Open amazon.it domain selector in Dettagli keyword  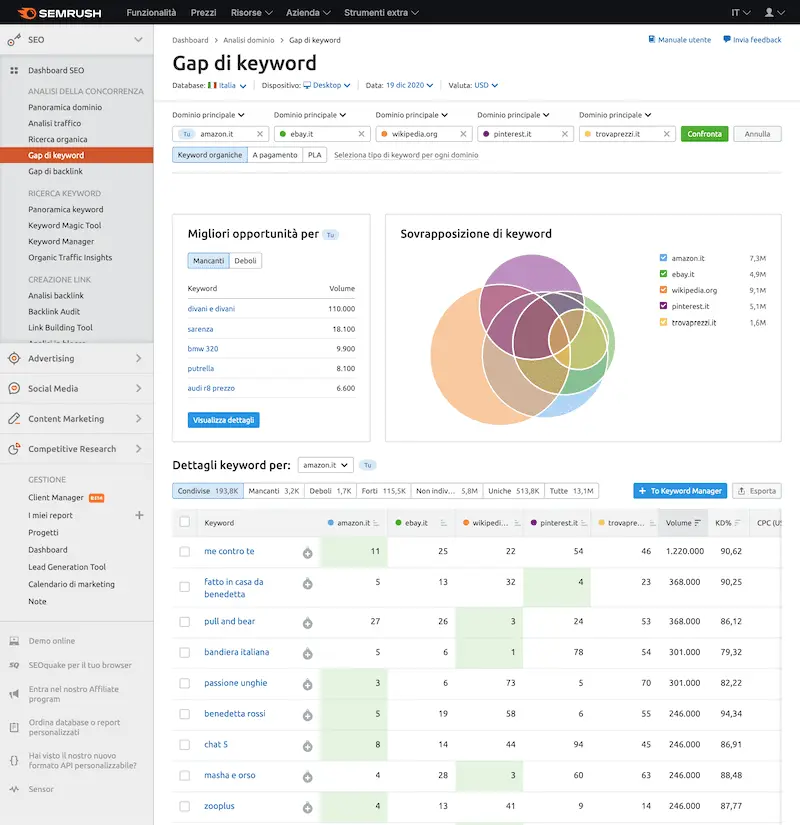point(325,465)
